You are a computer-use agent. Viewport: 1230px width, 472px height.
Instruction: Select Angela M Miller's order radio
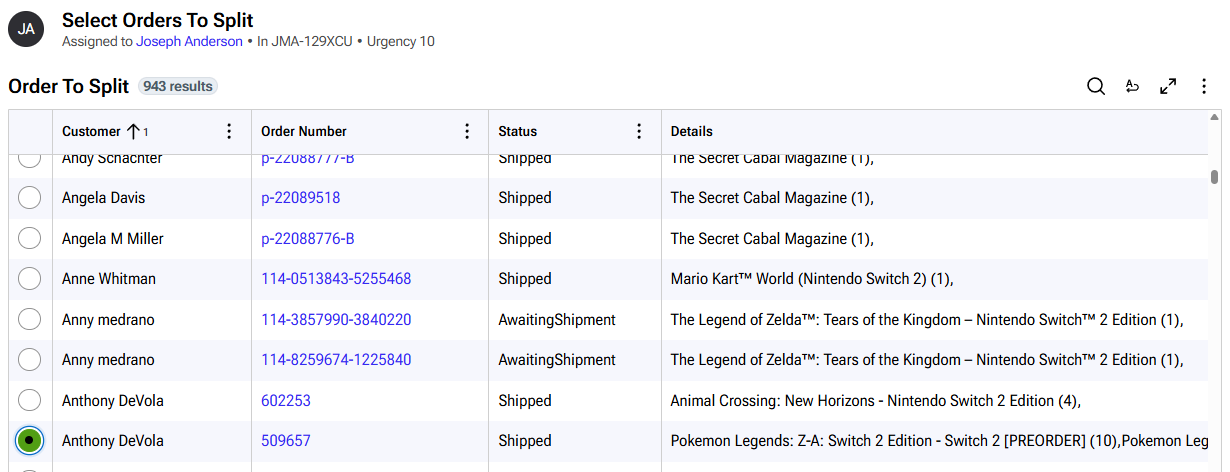coord(30,238)
